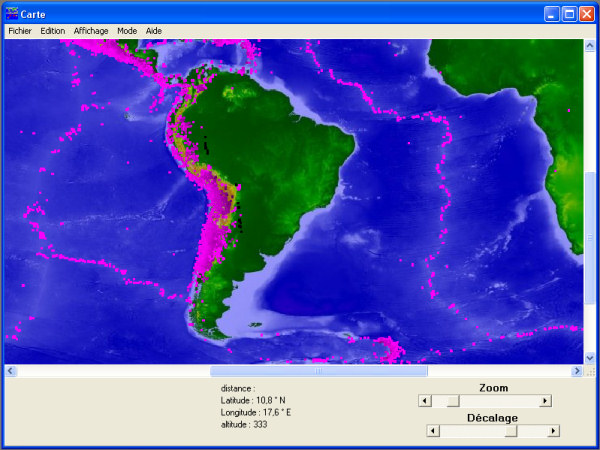Viewport: 600px width, 450px height.
Task: Click the vertical scrollbar thumb beside the map
Action: pyautogui.click(x=589, y=237)
